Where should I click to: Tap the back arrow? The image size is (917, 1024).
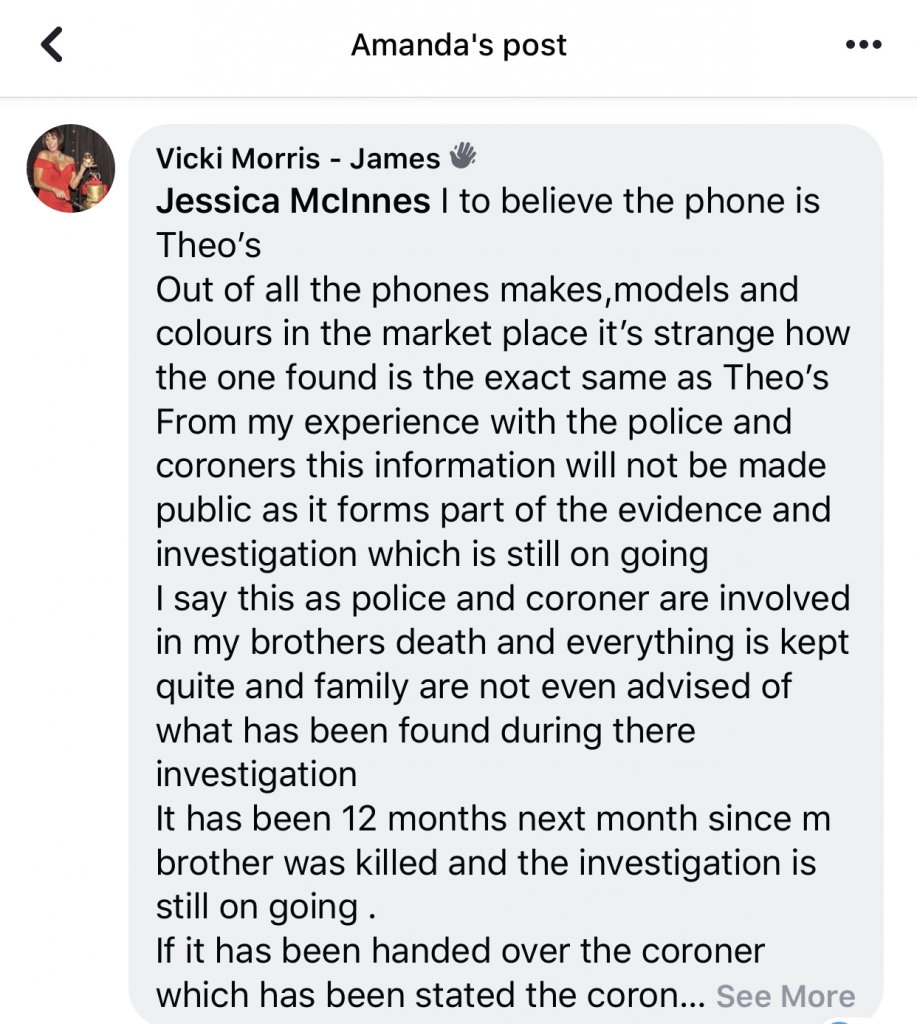52,45
